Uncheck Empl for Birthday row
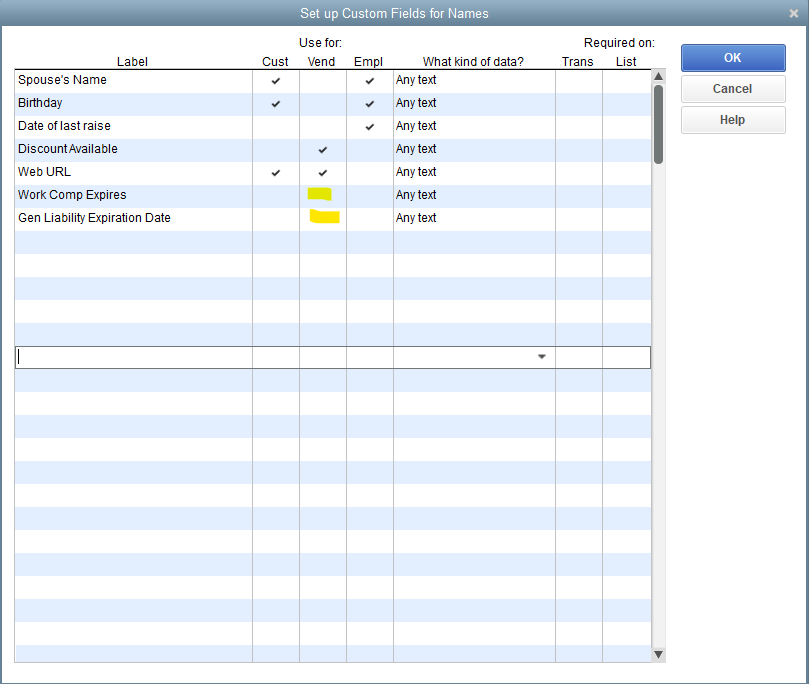Viewport: 809px width, 684px height. 370,103
